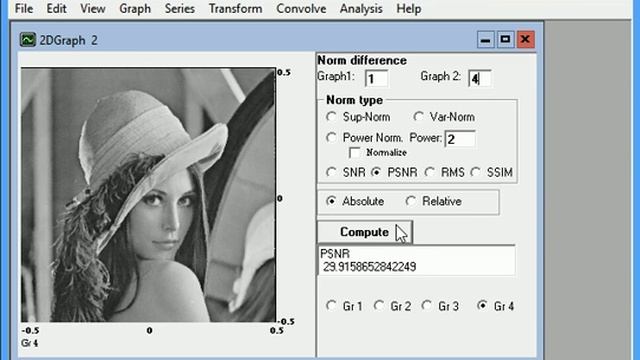
Task: Open the View menu
Action: pyautogui.click(x=93, y=9)
